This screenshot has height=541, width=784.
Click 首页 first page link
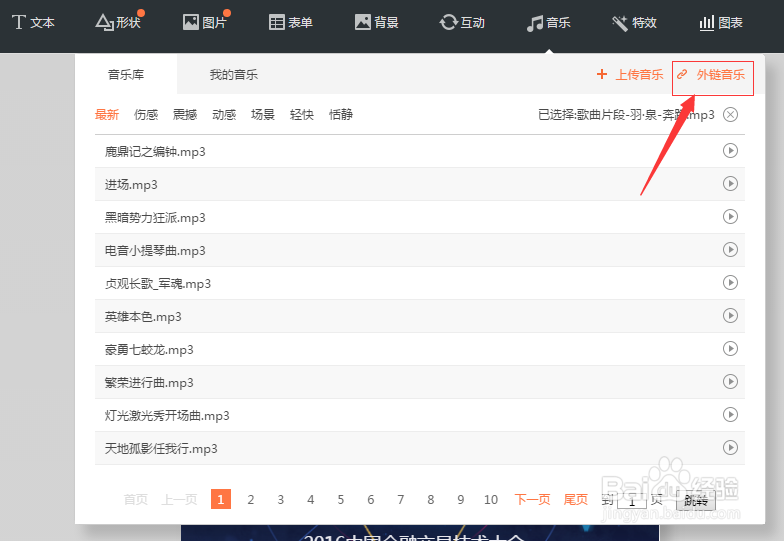[136, 499]
